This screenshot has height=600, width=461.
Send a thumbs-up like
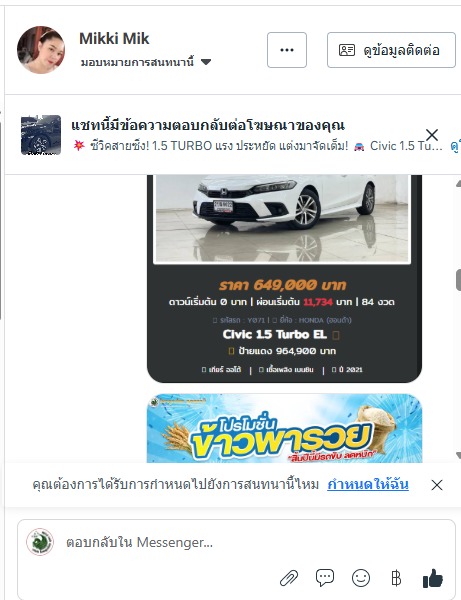(x=433, y=578)
